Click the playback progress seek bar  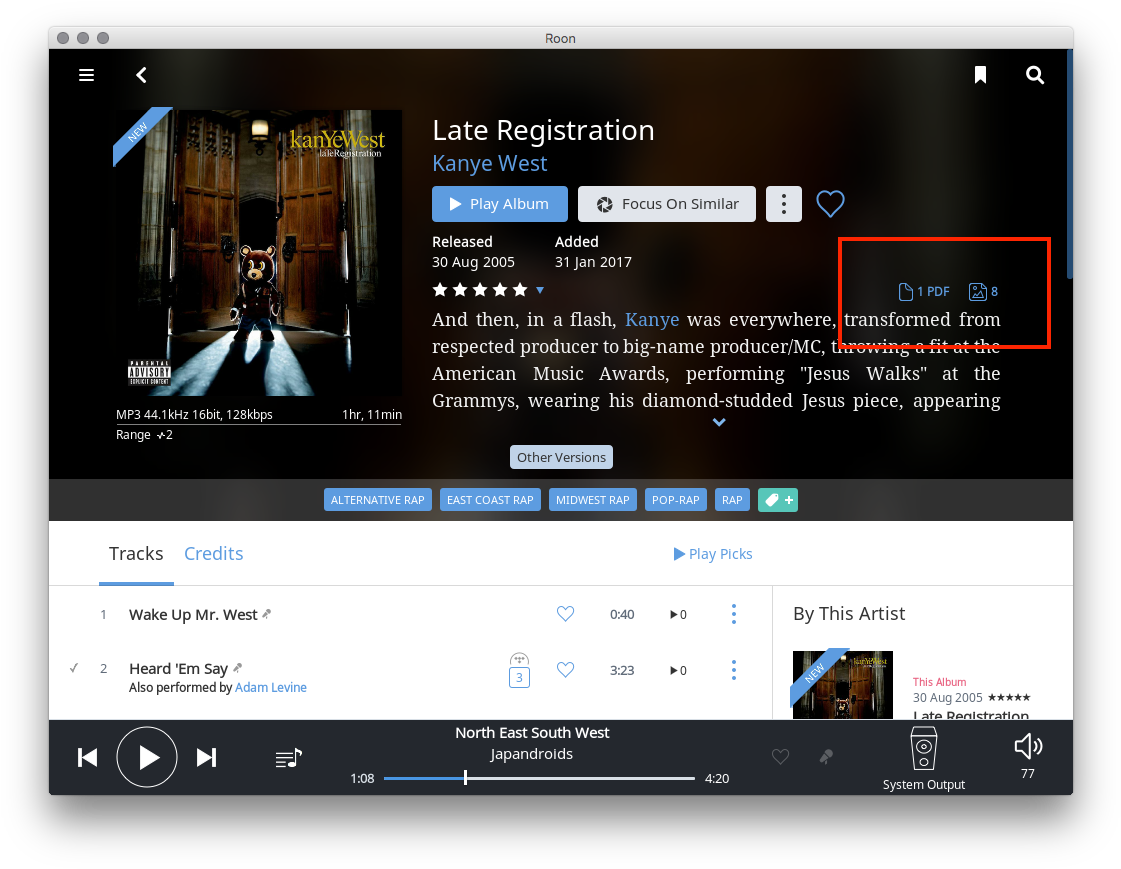(538, 778)
